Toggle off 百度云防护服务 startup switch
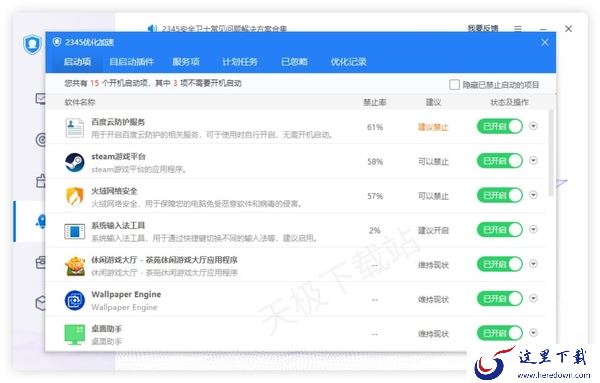The width and height of the screenshot is (600, 383). (x=500, y=126)
